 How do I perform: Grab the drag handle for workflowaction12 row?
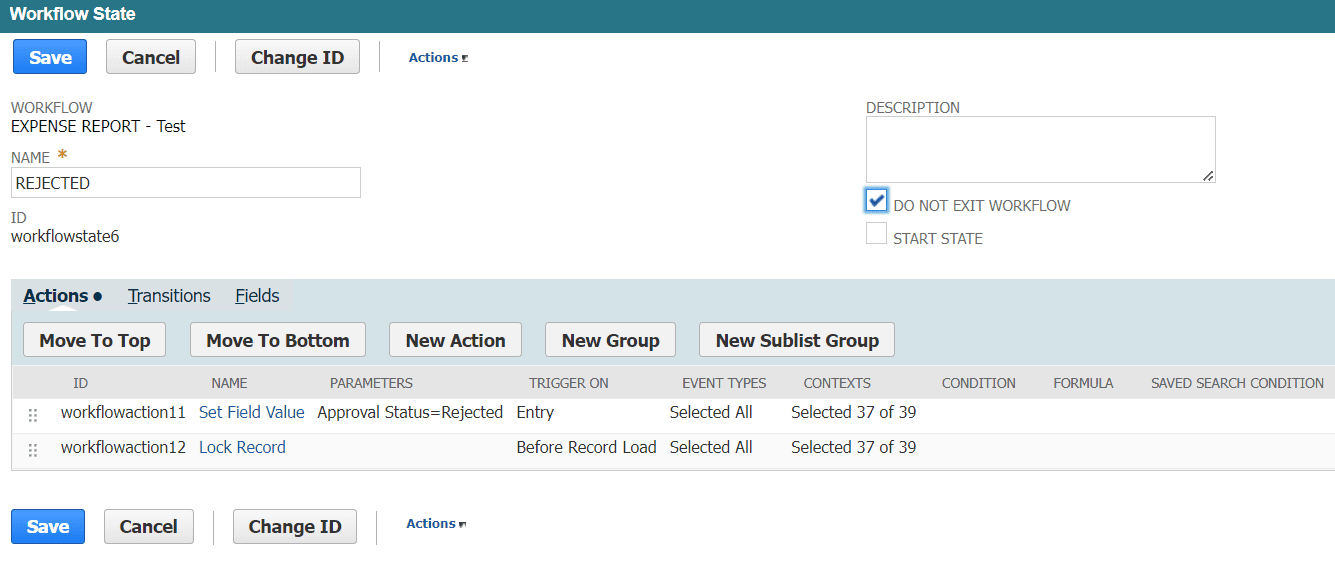33,450
